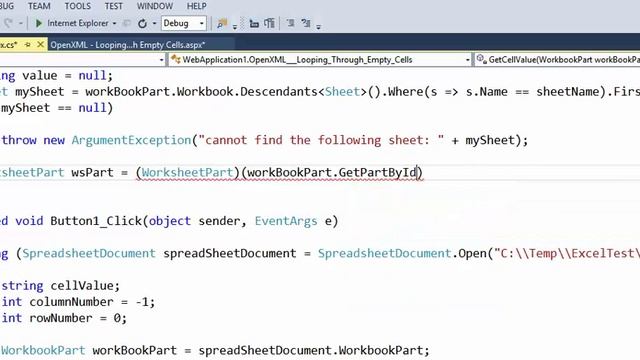Open the WINDOW menu
This screenshot has width=640, height=360.
pos(155,6)
